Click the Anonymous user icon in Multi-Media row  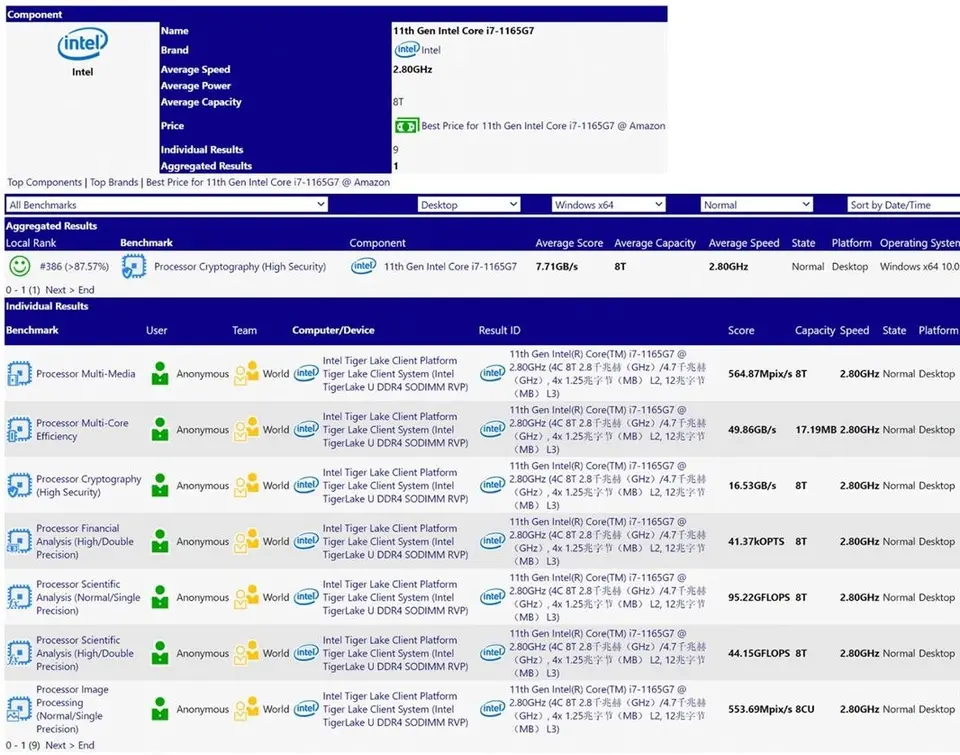pyautogui.click(x=160, y=374)
